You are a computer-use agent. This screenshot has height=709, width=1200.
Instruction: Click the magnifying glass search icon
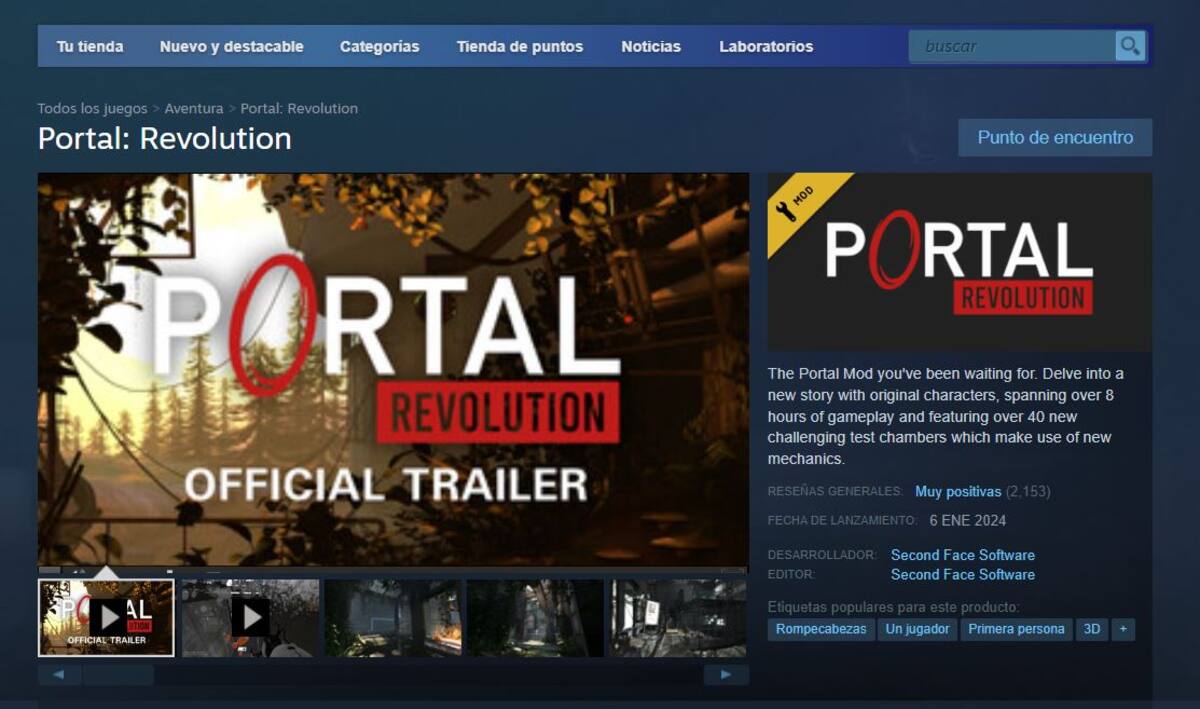(1130, 46)
